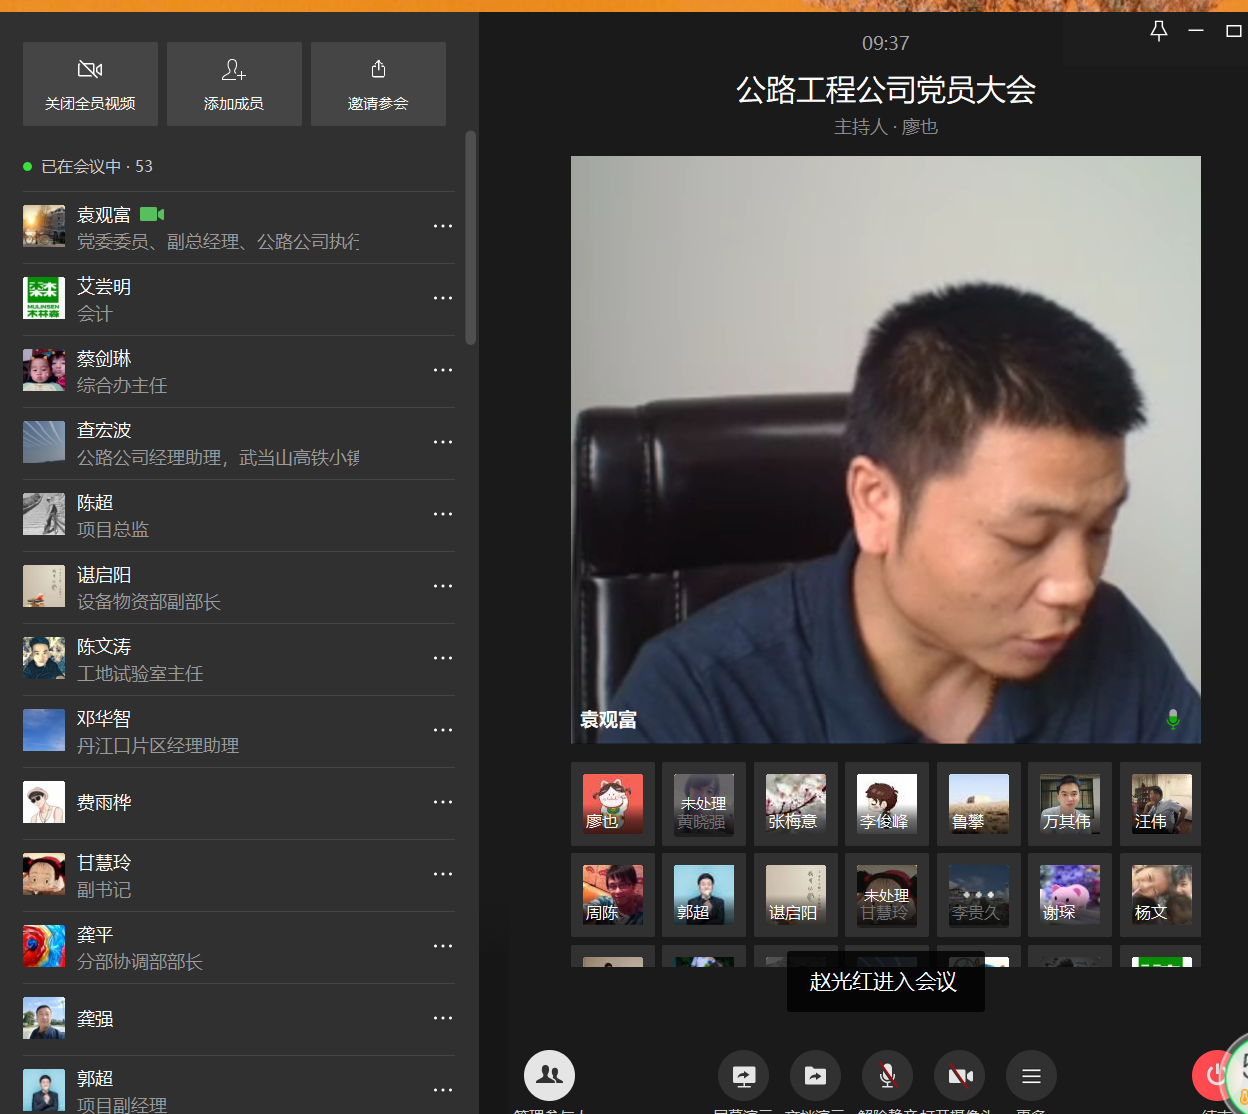Viewport: 1248px width, 1114px height.
Task: Click the red end meeting button
Action: [x=1215, y=1075]
